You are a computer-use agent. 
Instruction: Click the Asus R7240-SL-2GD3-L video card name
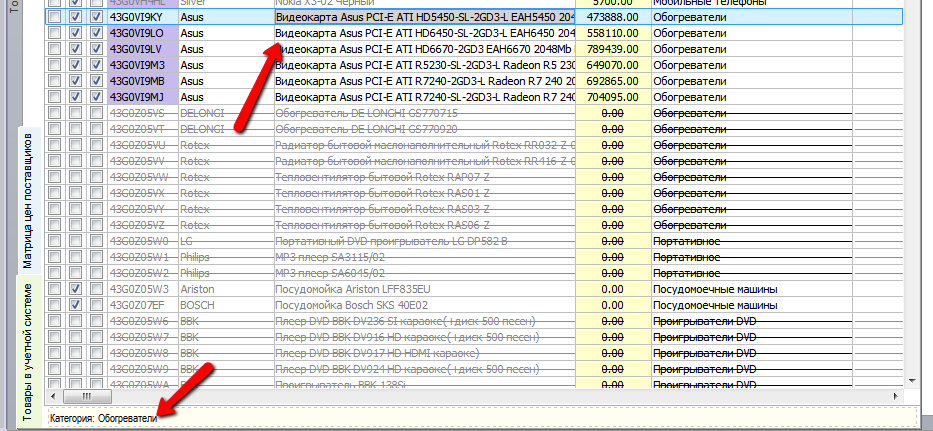tap(425, 96)
